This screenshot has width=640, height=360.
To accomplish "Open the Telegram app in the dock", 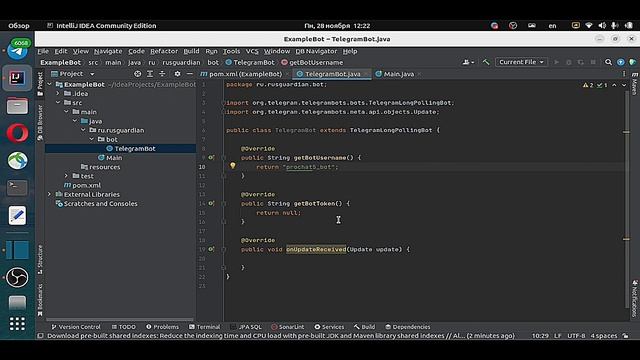I will click(17, 50).
